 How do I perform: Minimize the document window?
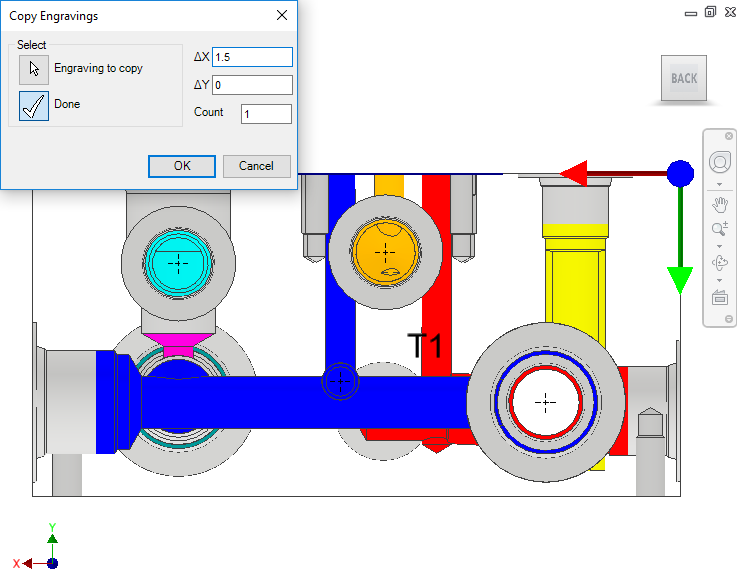(x=691, y=14)
